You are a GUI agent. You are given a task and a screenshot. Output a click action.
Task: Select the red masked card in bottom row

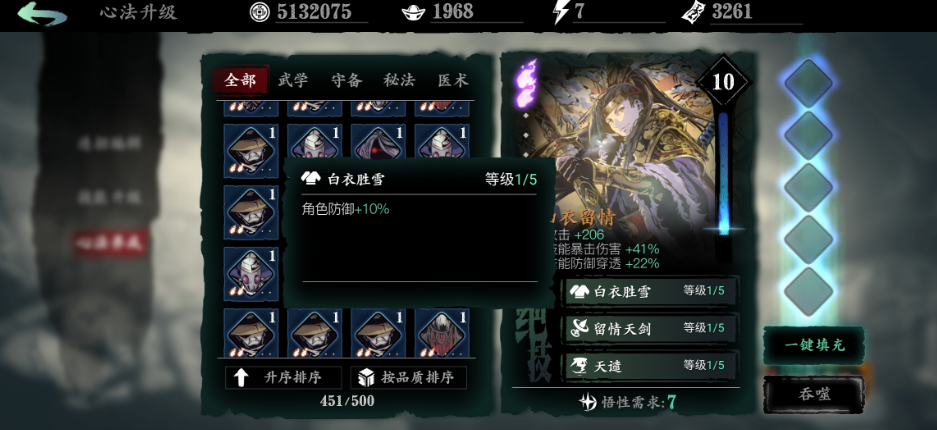(x=442, y=333)
